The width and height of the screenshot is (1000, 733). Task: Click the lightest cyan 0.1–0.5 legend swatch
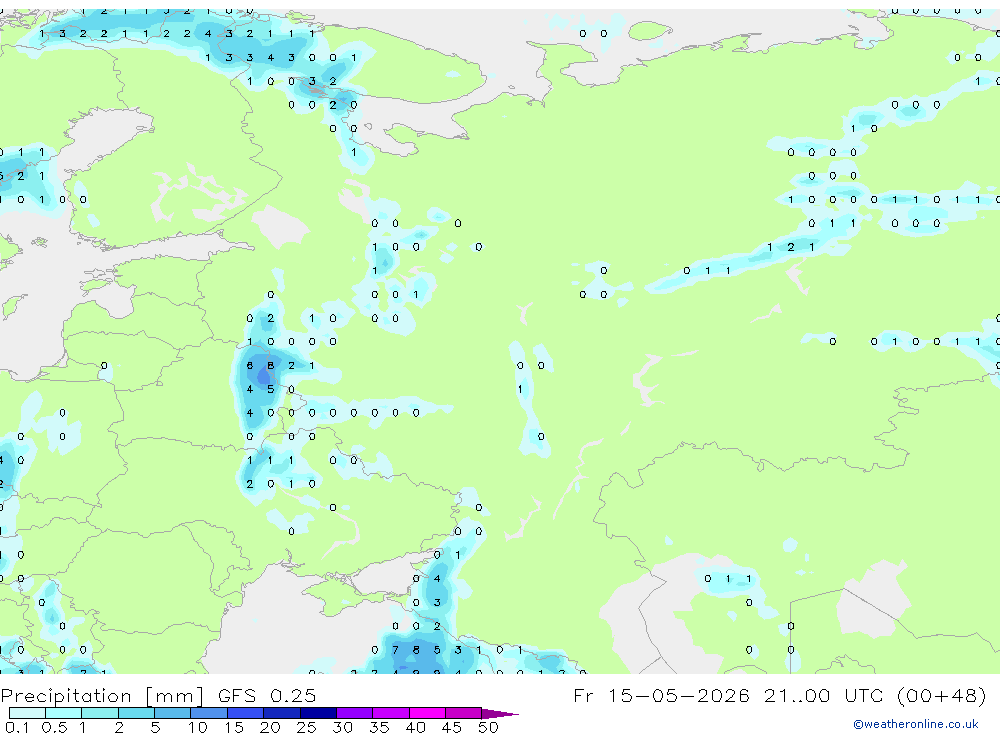pyautogui.click(x=27, y=713)
